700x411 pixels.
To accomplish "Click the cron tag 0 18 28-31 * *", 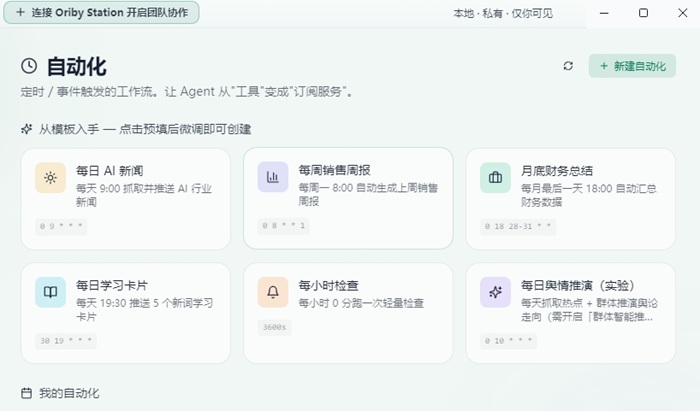I will click(518, 226).
